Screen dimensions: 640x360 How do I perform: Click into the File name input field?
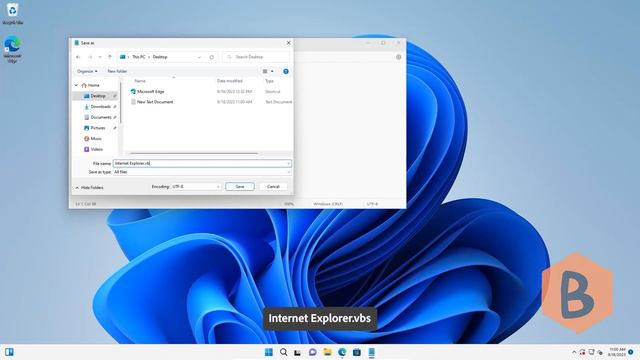pos(199,163)
